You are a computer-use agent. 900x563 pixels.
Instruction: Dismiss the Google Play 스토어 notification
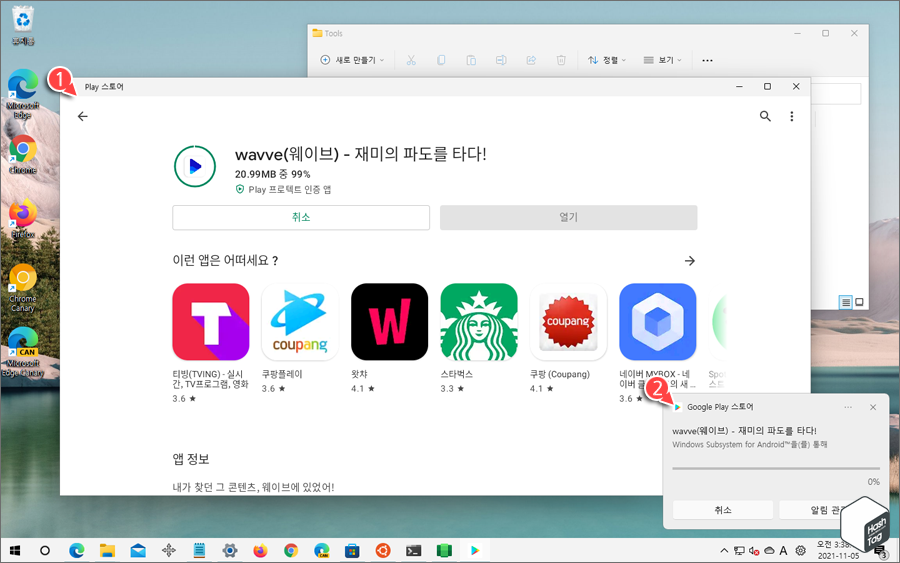pyautogui.click(x=873, y=407)
